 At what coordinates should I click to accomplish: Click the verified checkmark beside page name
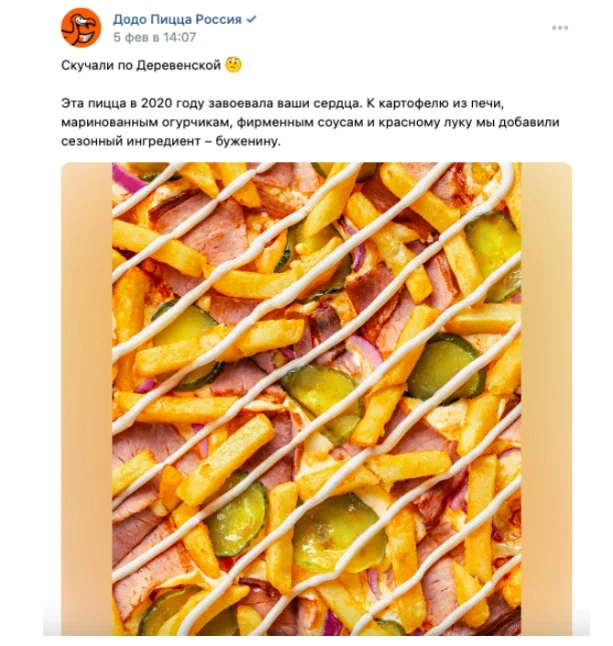coord(252,19)
